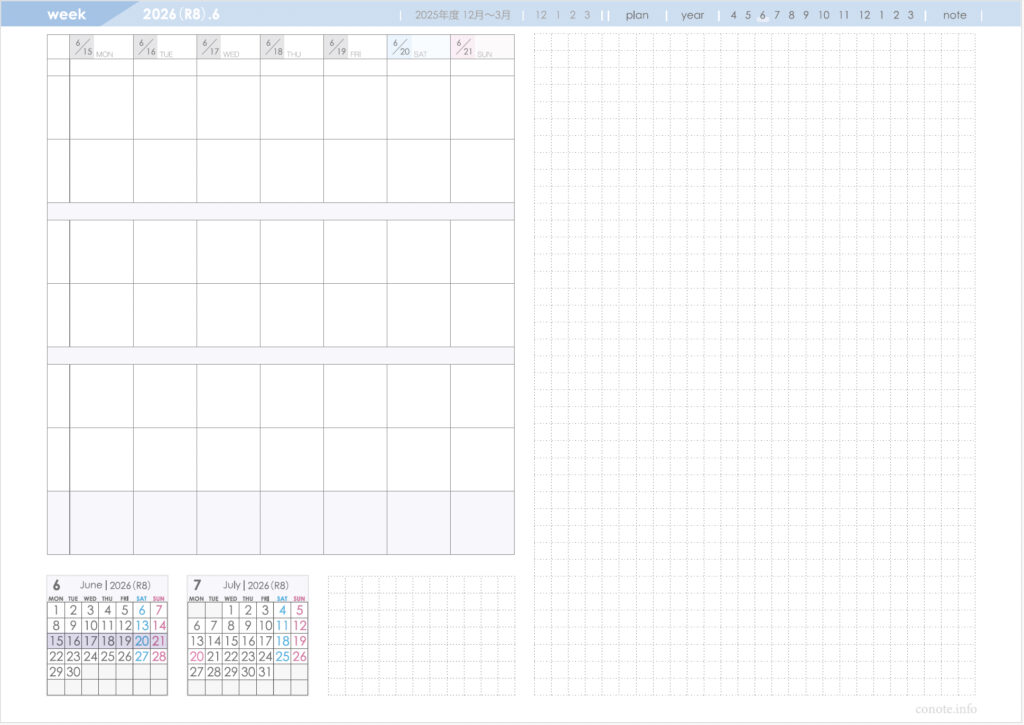This screenshot has width=1024, height=725.
Task: Open the note tab
Action: (954, 15)
